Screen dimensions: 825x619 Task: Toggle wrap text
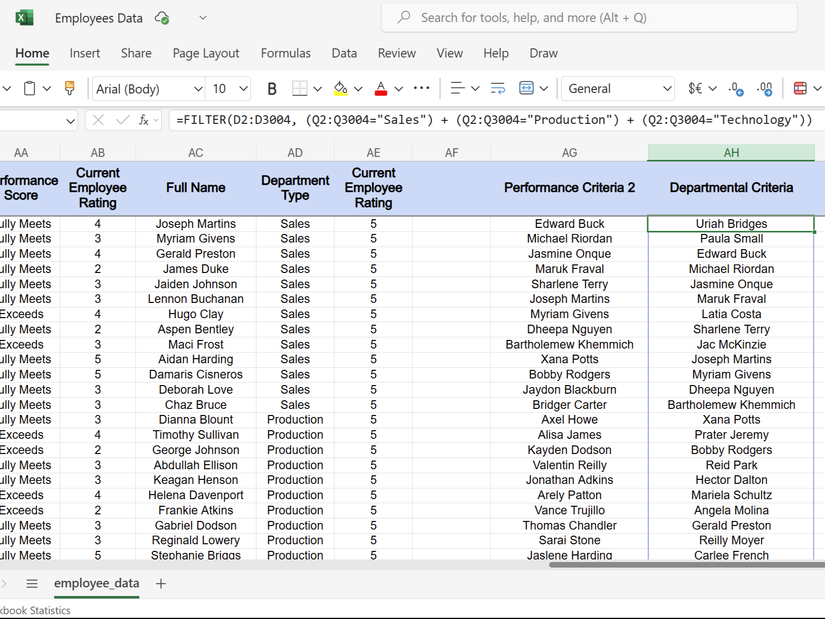(x=498, y=89)
